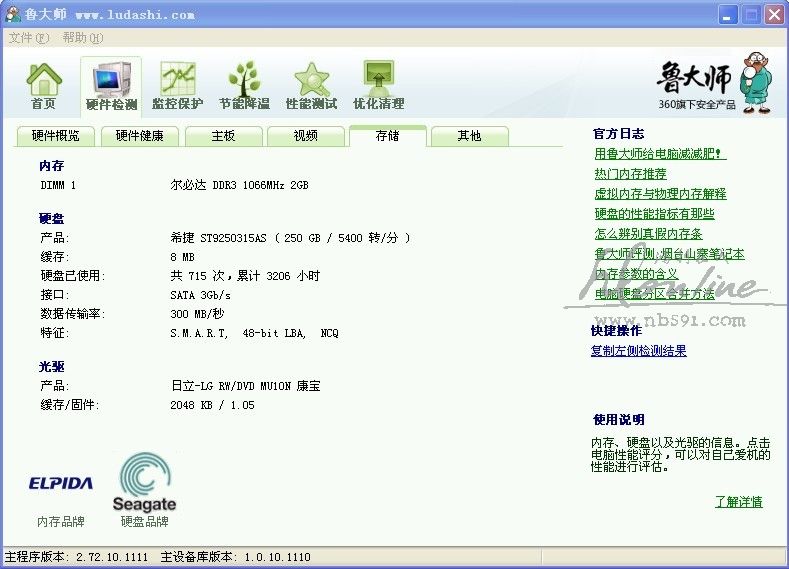Open the 首页 home icon
This screenshot has width=789, height=569.
coord(44,86)
